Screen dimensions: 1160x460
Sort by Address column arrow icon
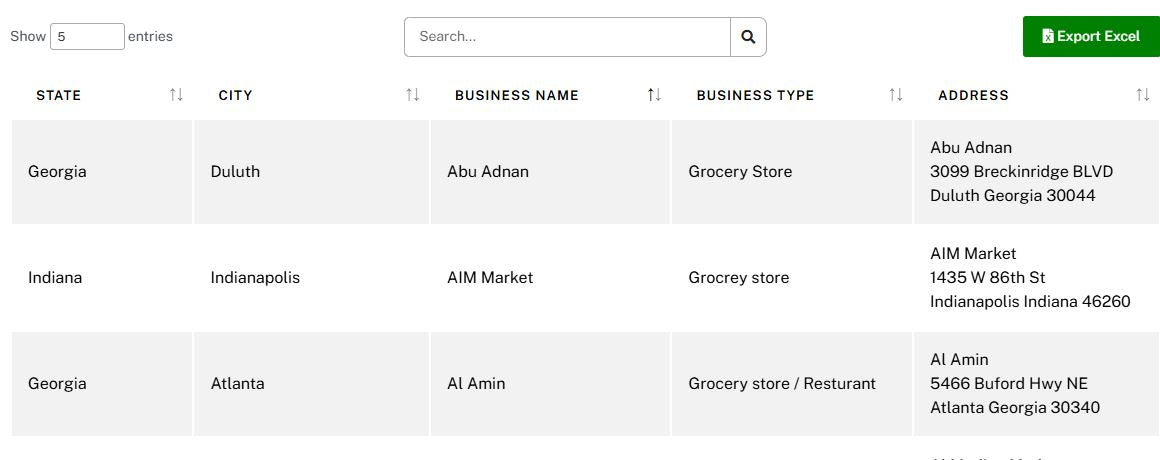click(x=1142, y=95)
